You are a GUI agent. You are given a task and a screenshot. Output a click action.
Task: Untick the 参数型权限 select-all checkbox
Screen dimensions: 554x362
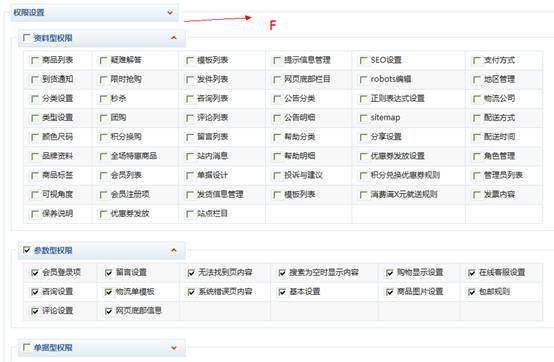pyautogui.click(x=26, y=250)
